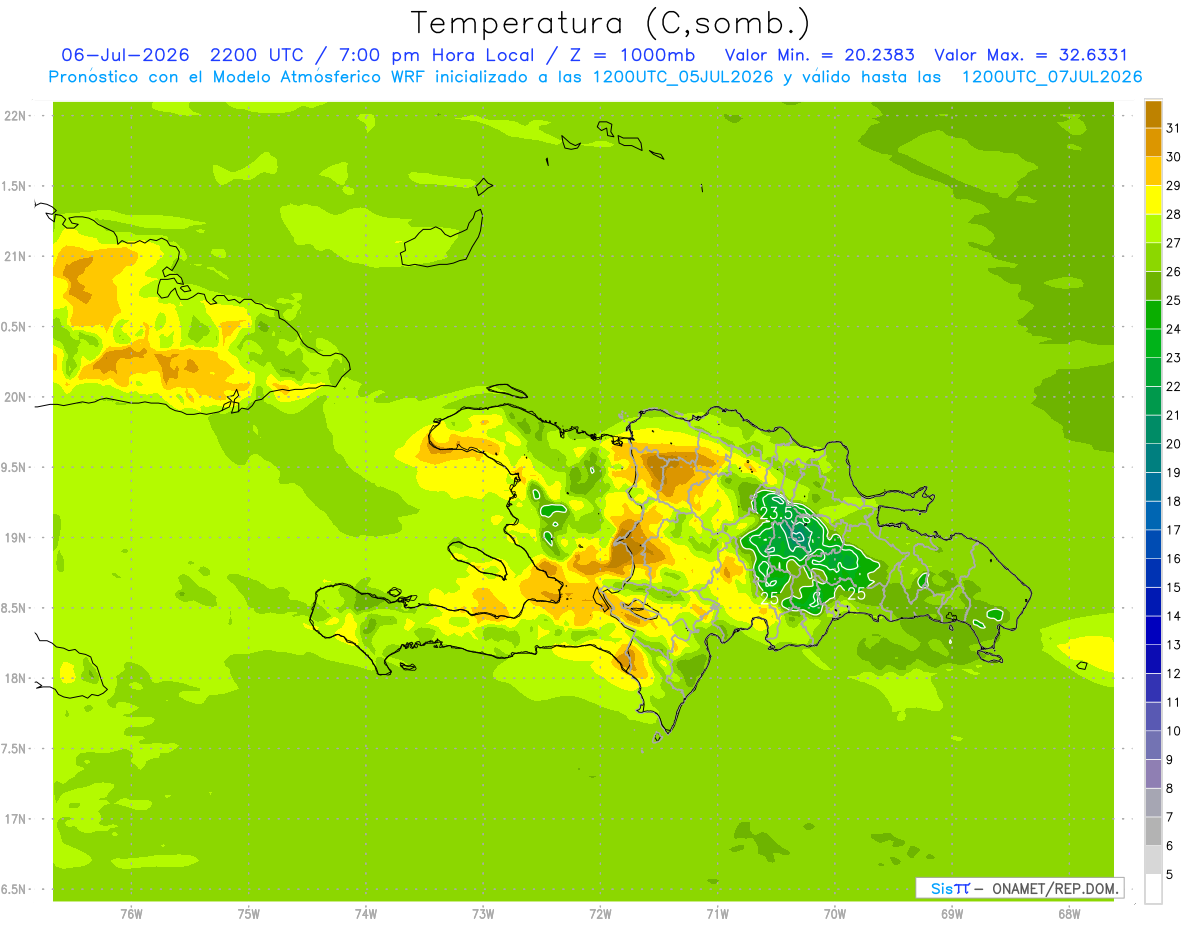Select the blue legend swatch between 16 and 17
This screenshot has height=927, width=1200.
click(1153, 544)
